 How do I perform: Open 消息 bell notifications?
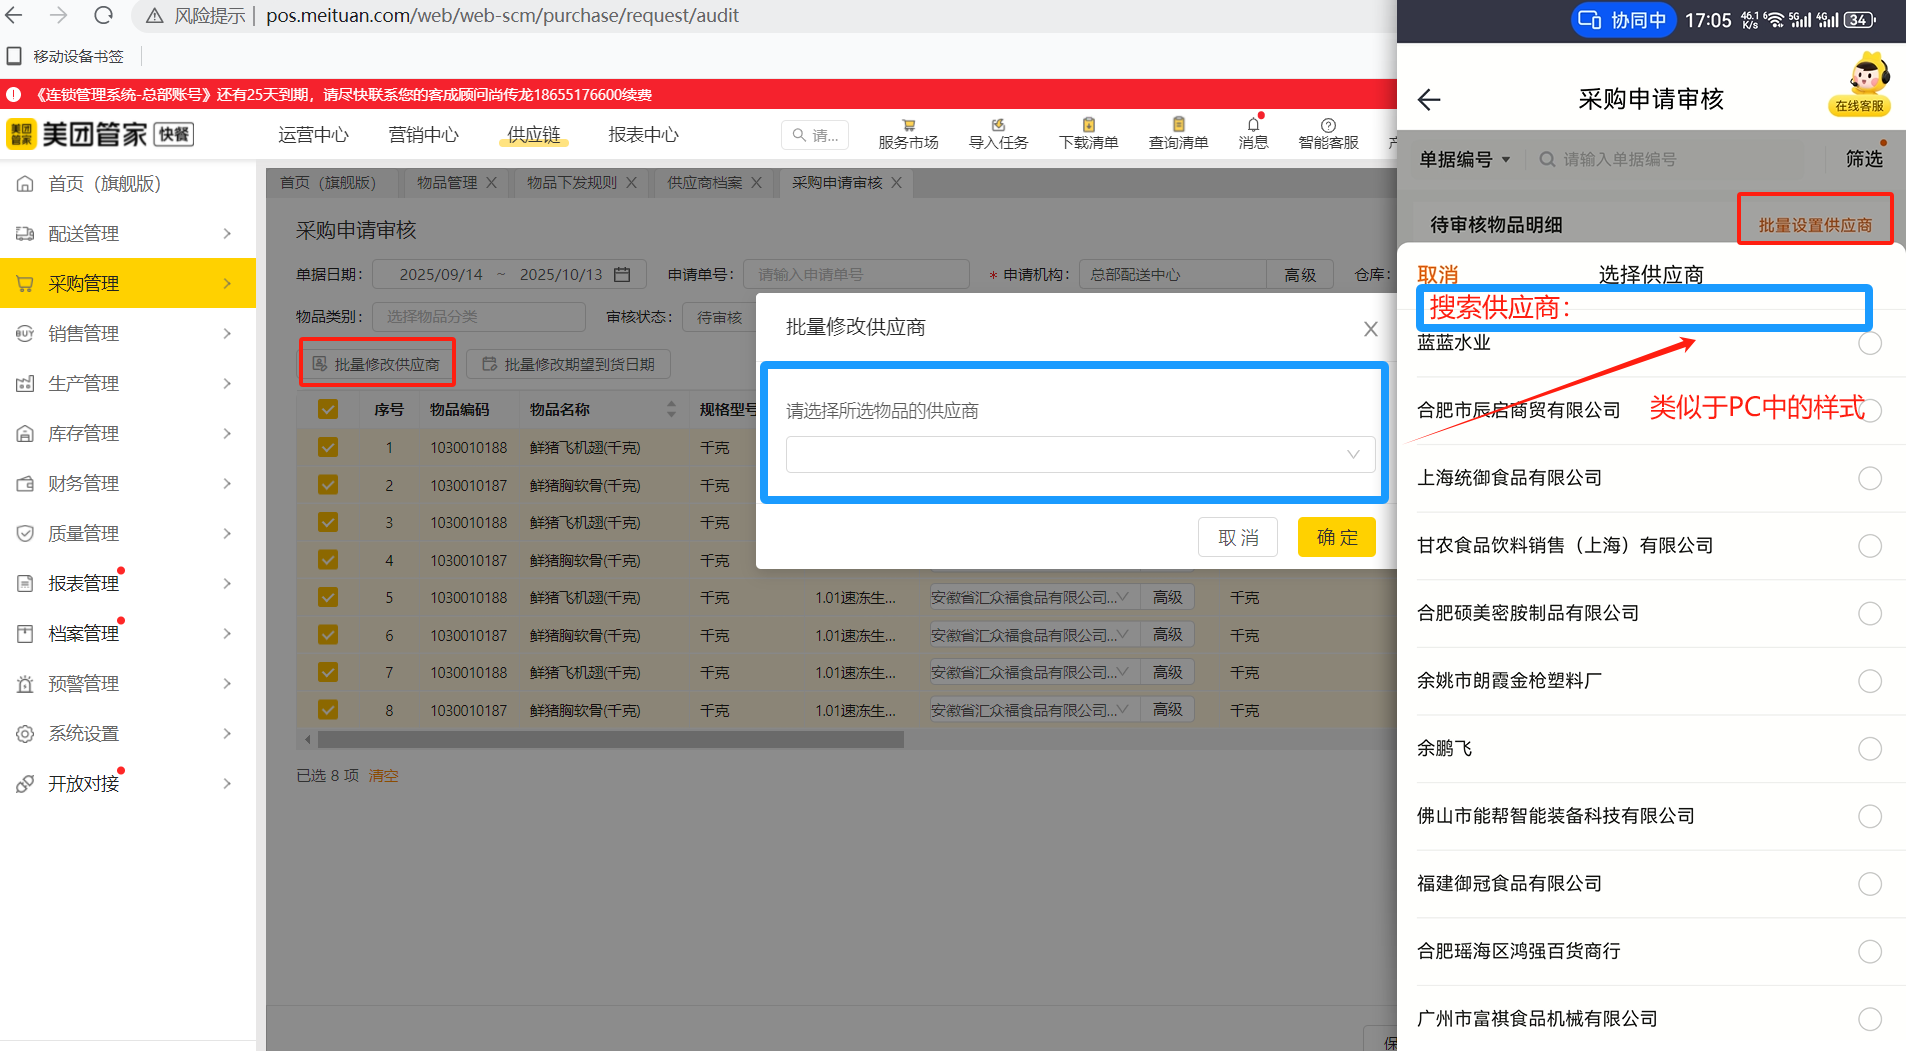[x=1253, y=126]
